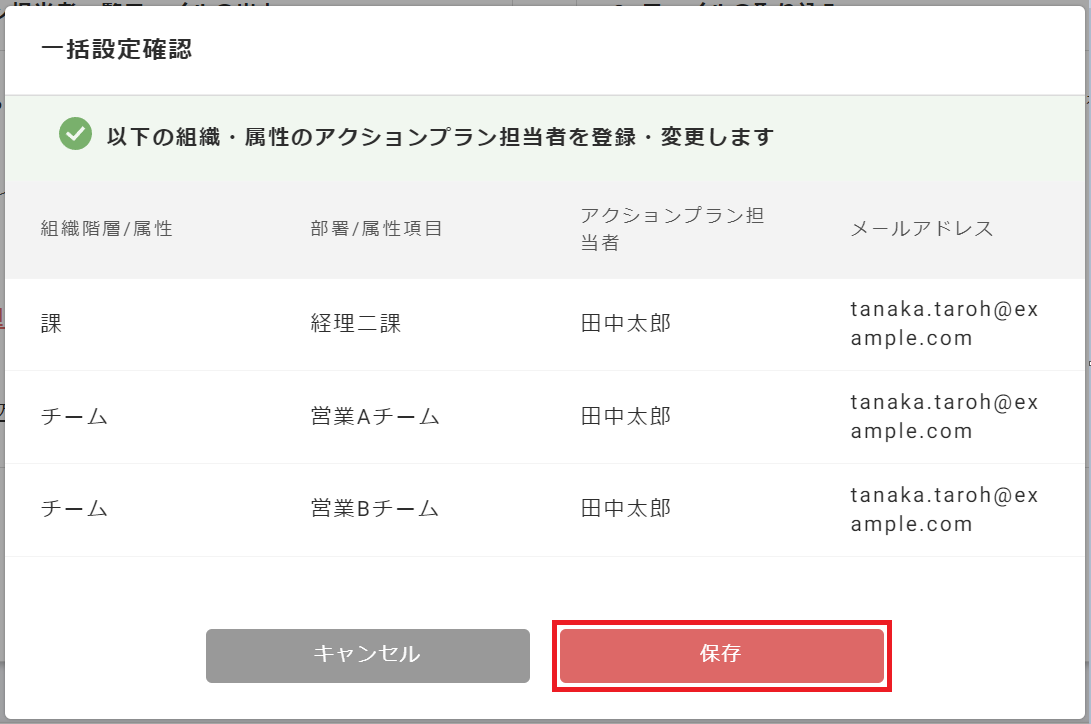Click the 部署/属性項目 column header
The image size is (1091, 724).
[x=376, y=229]
